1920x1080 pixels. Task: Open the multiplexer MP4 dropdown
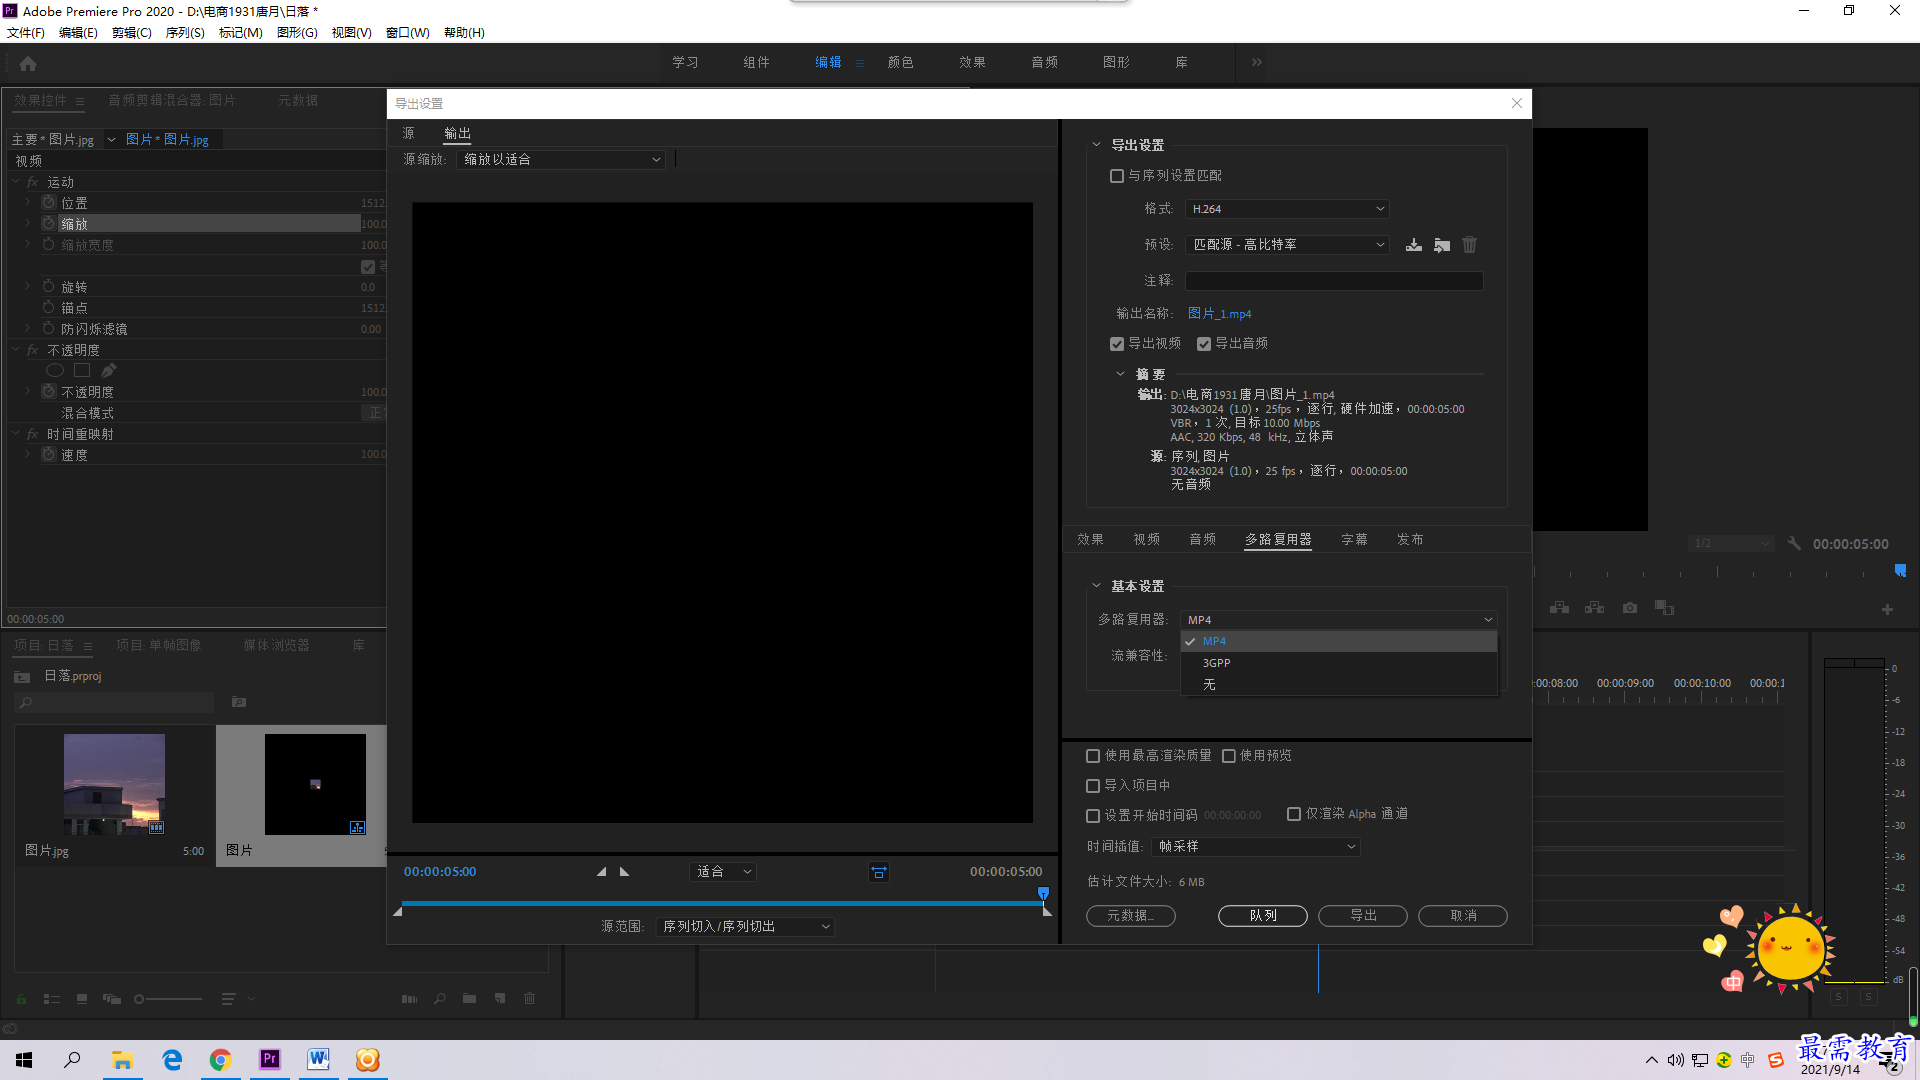(x=1338, y=620)
